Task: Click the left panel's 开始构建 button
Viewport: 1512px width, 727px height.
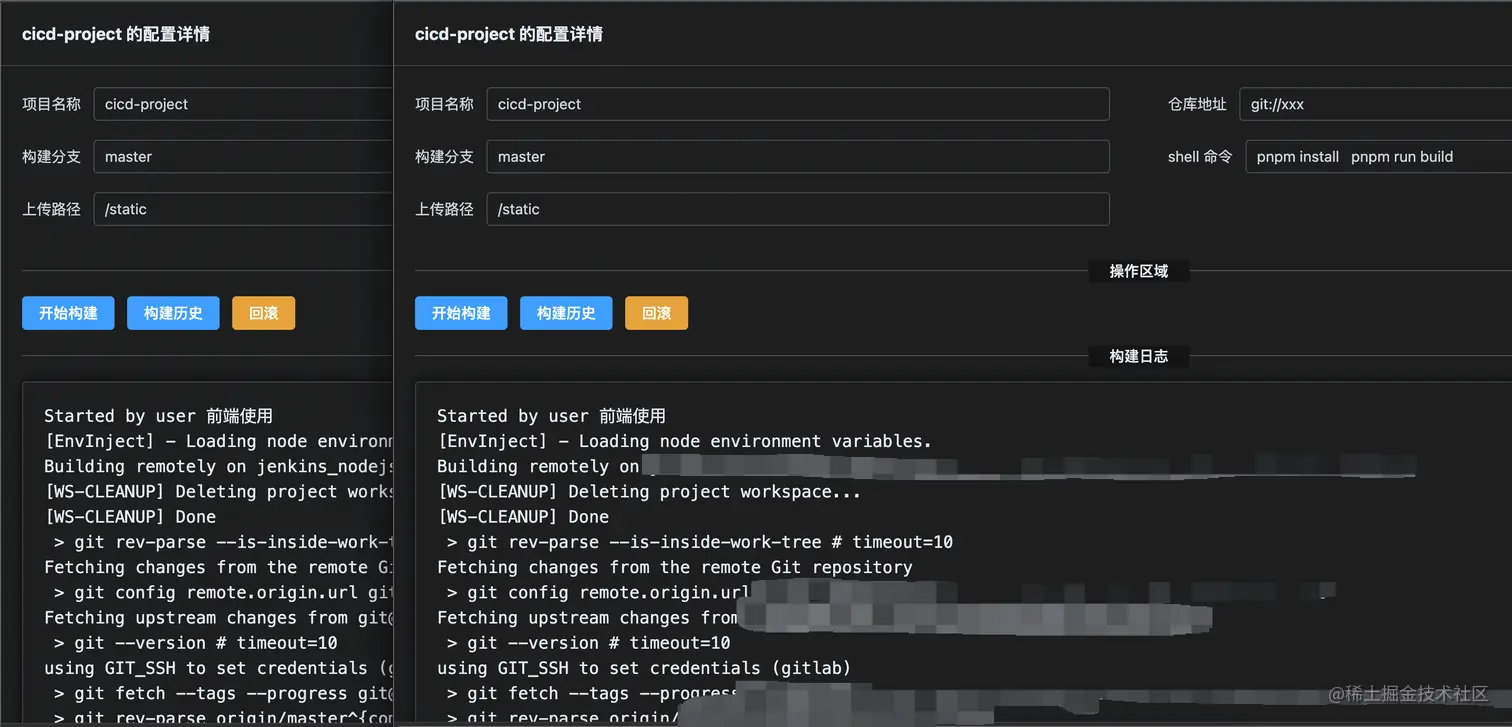Action: click(x=68, y=312)
